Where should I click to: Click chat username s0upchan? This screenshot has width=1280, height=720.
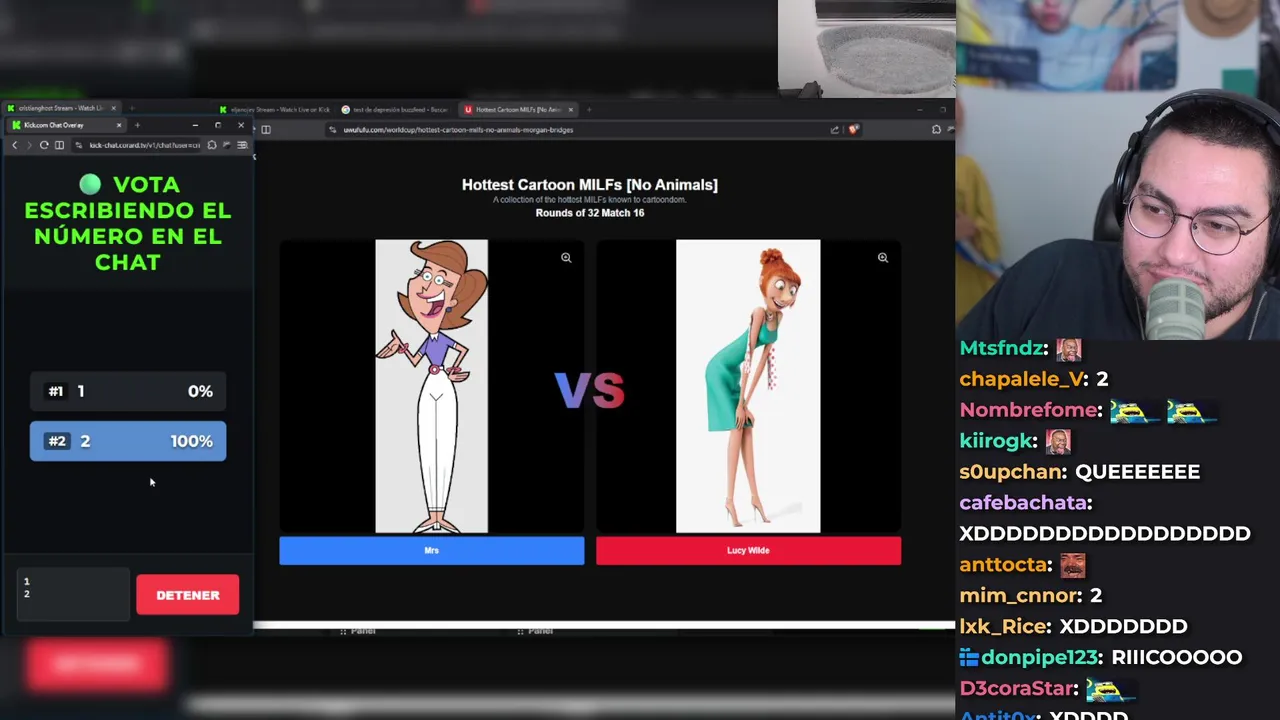(x=1012, y=472)
